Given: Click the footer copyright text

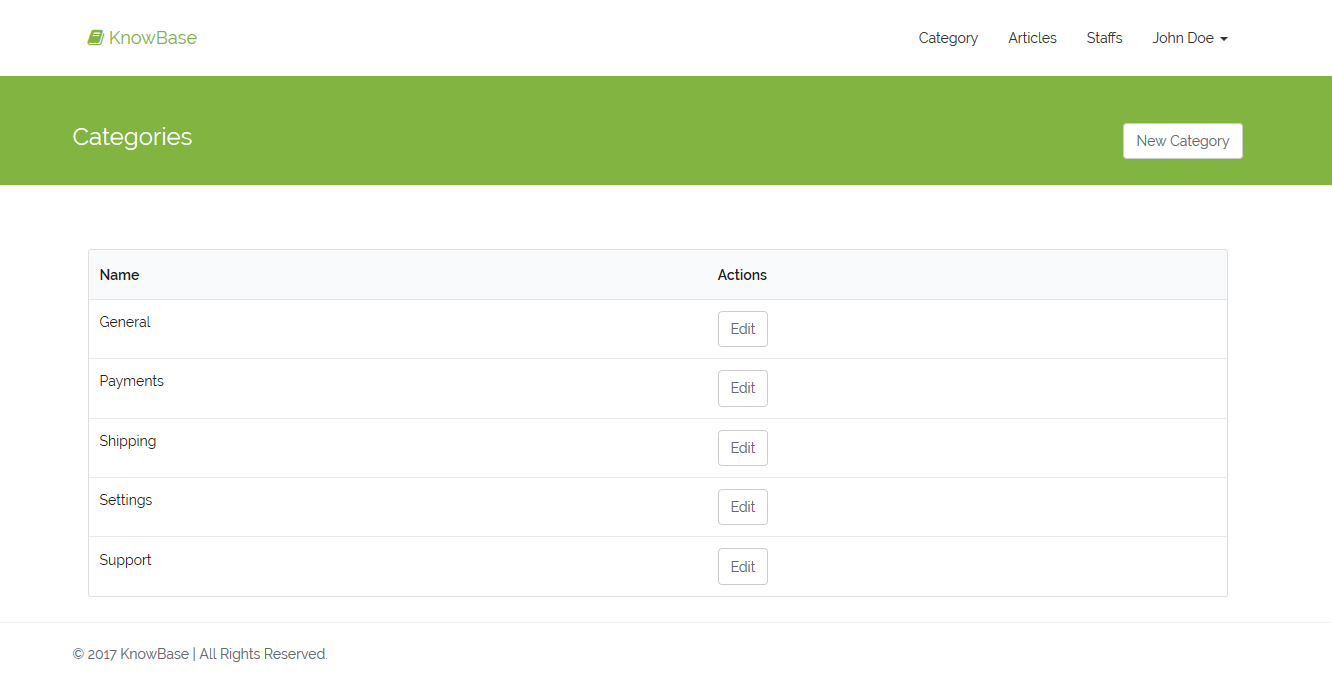Looking at the screenshot, I should pyautogui.click(x=200, y=654).
